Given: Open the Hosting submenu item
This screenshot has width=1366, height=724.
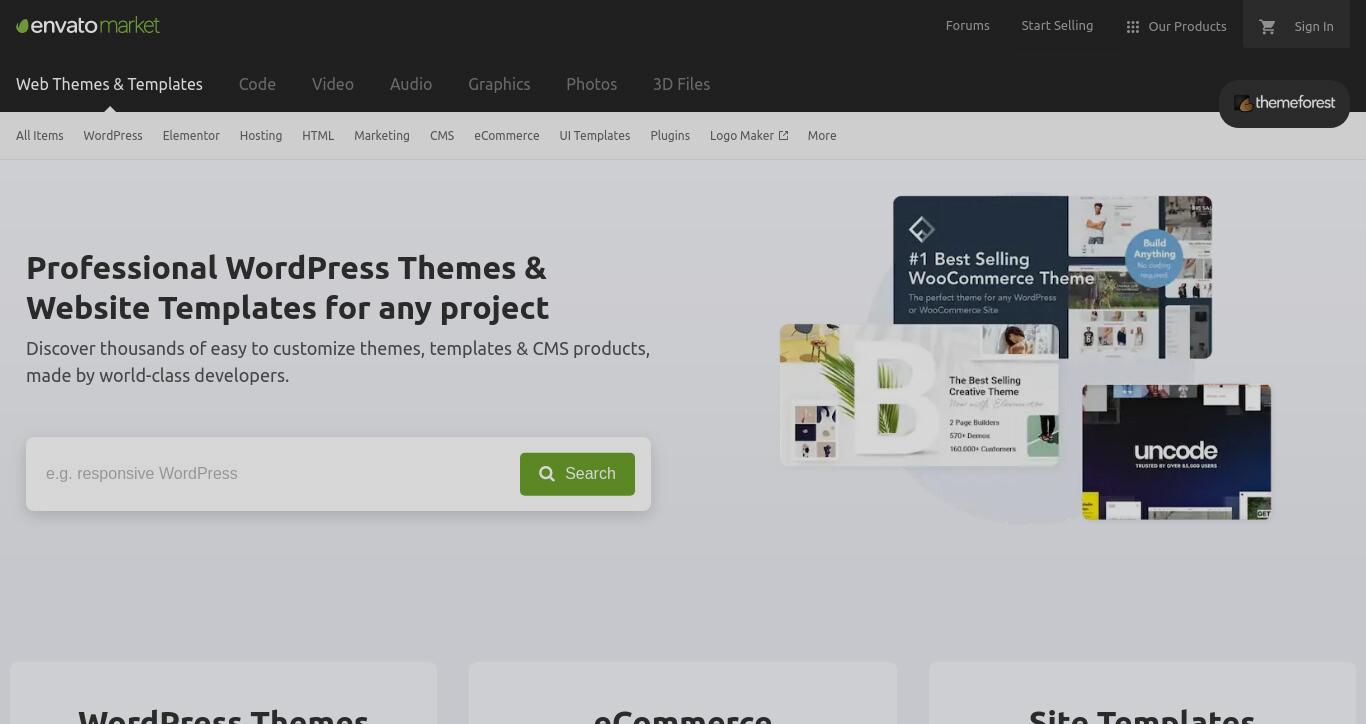Looking at the screenshot, I should point(261,136).
